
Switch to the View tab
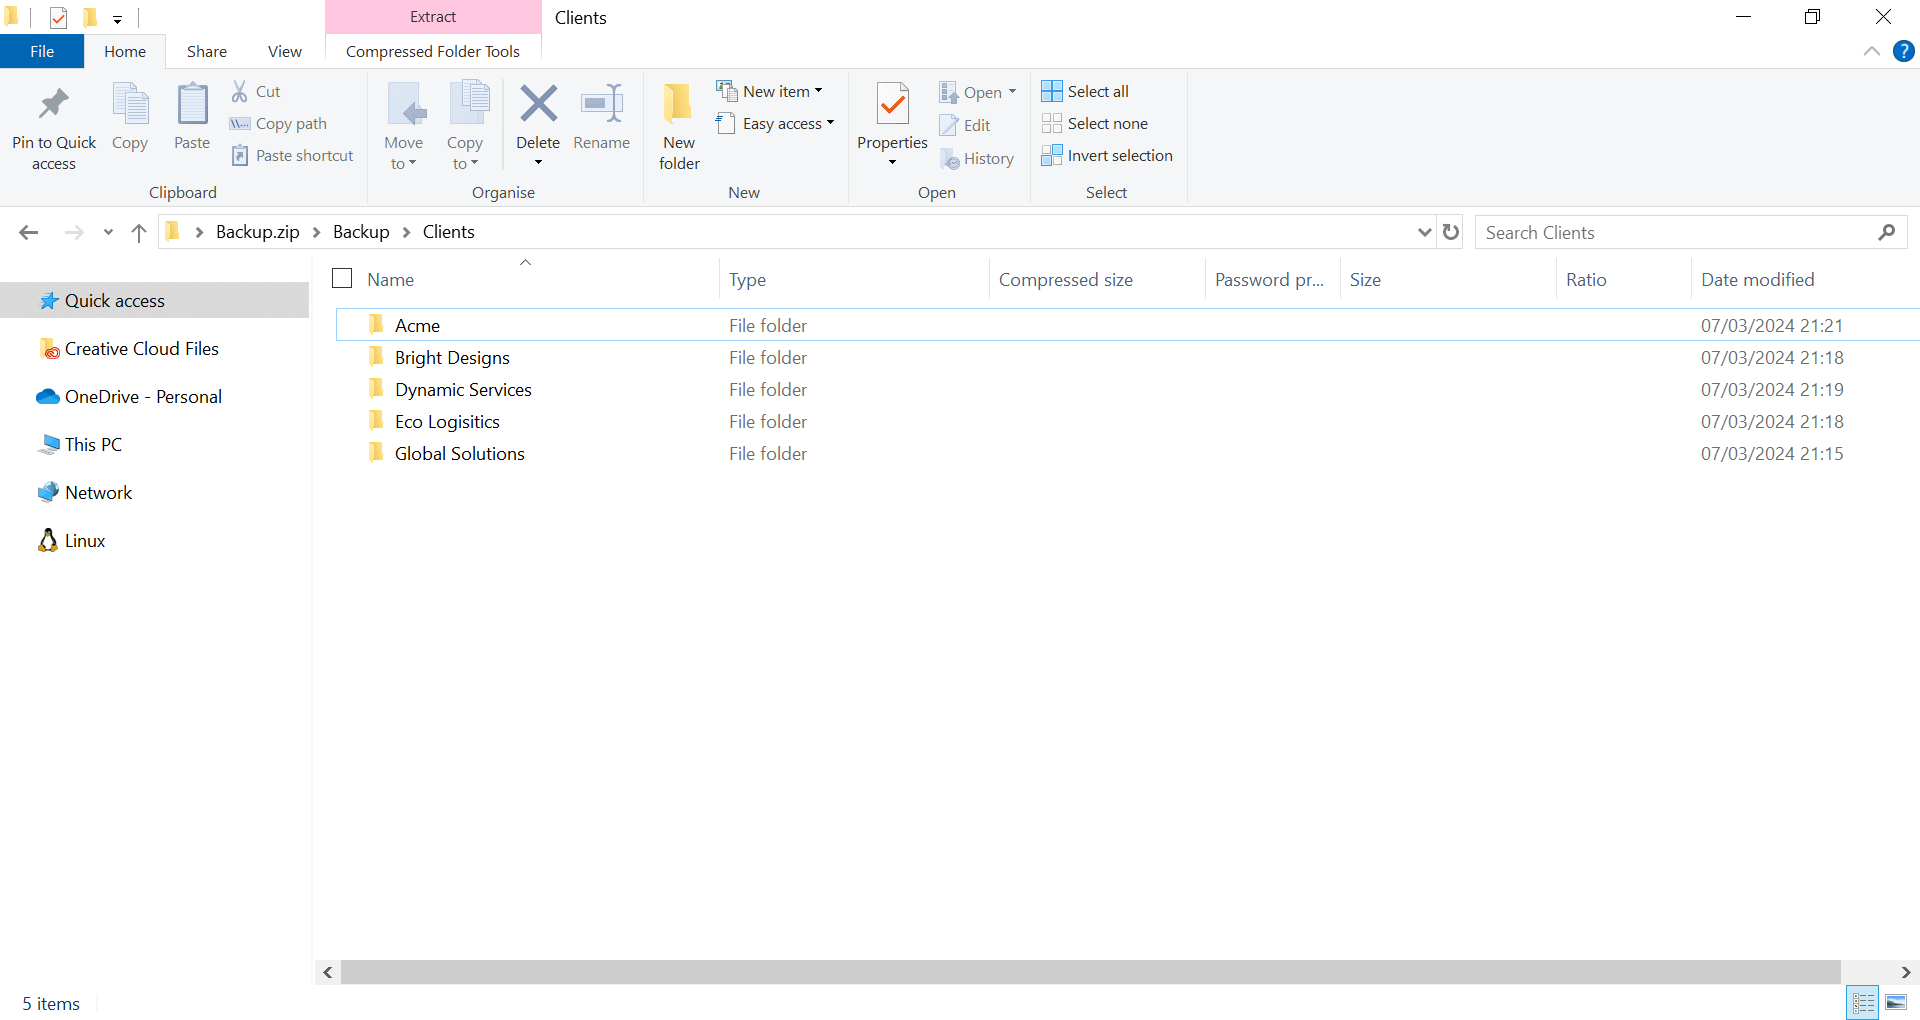[x=284, y=51]
